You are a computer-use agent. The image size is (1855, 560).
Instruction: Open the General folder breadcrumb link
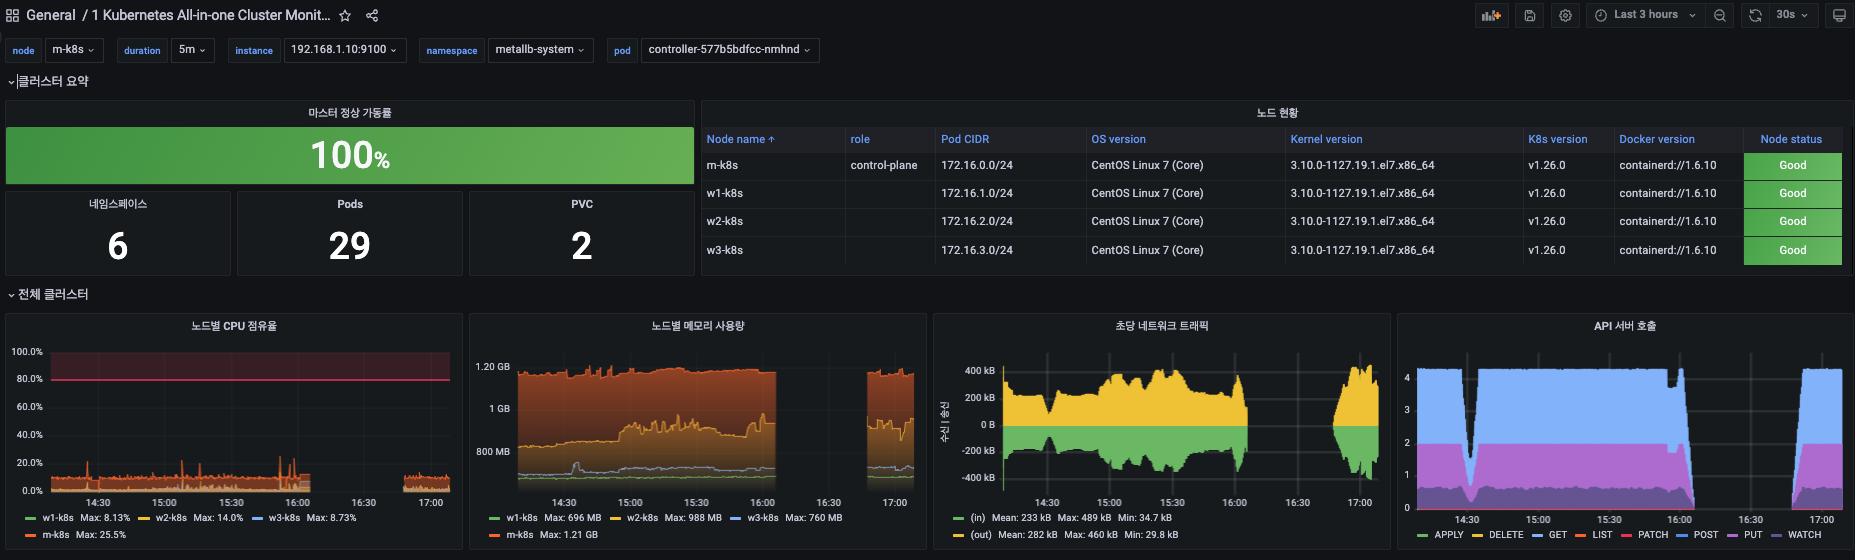click(51, 16)
